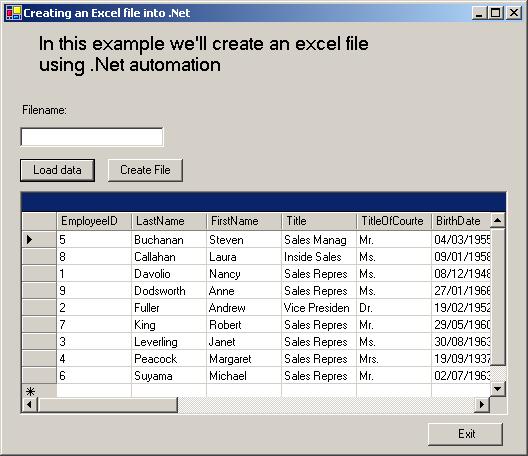The width and height of the screenshot is (528, 456).
Task: Click the cell containing Davolio
Action: (x=169, y=273)
